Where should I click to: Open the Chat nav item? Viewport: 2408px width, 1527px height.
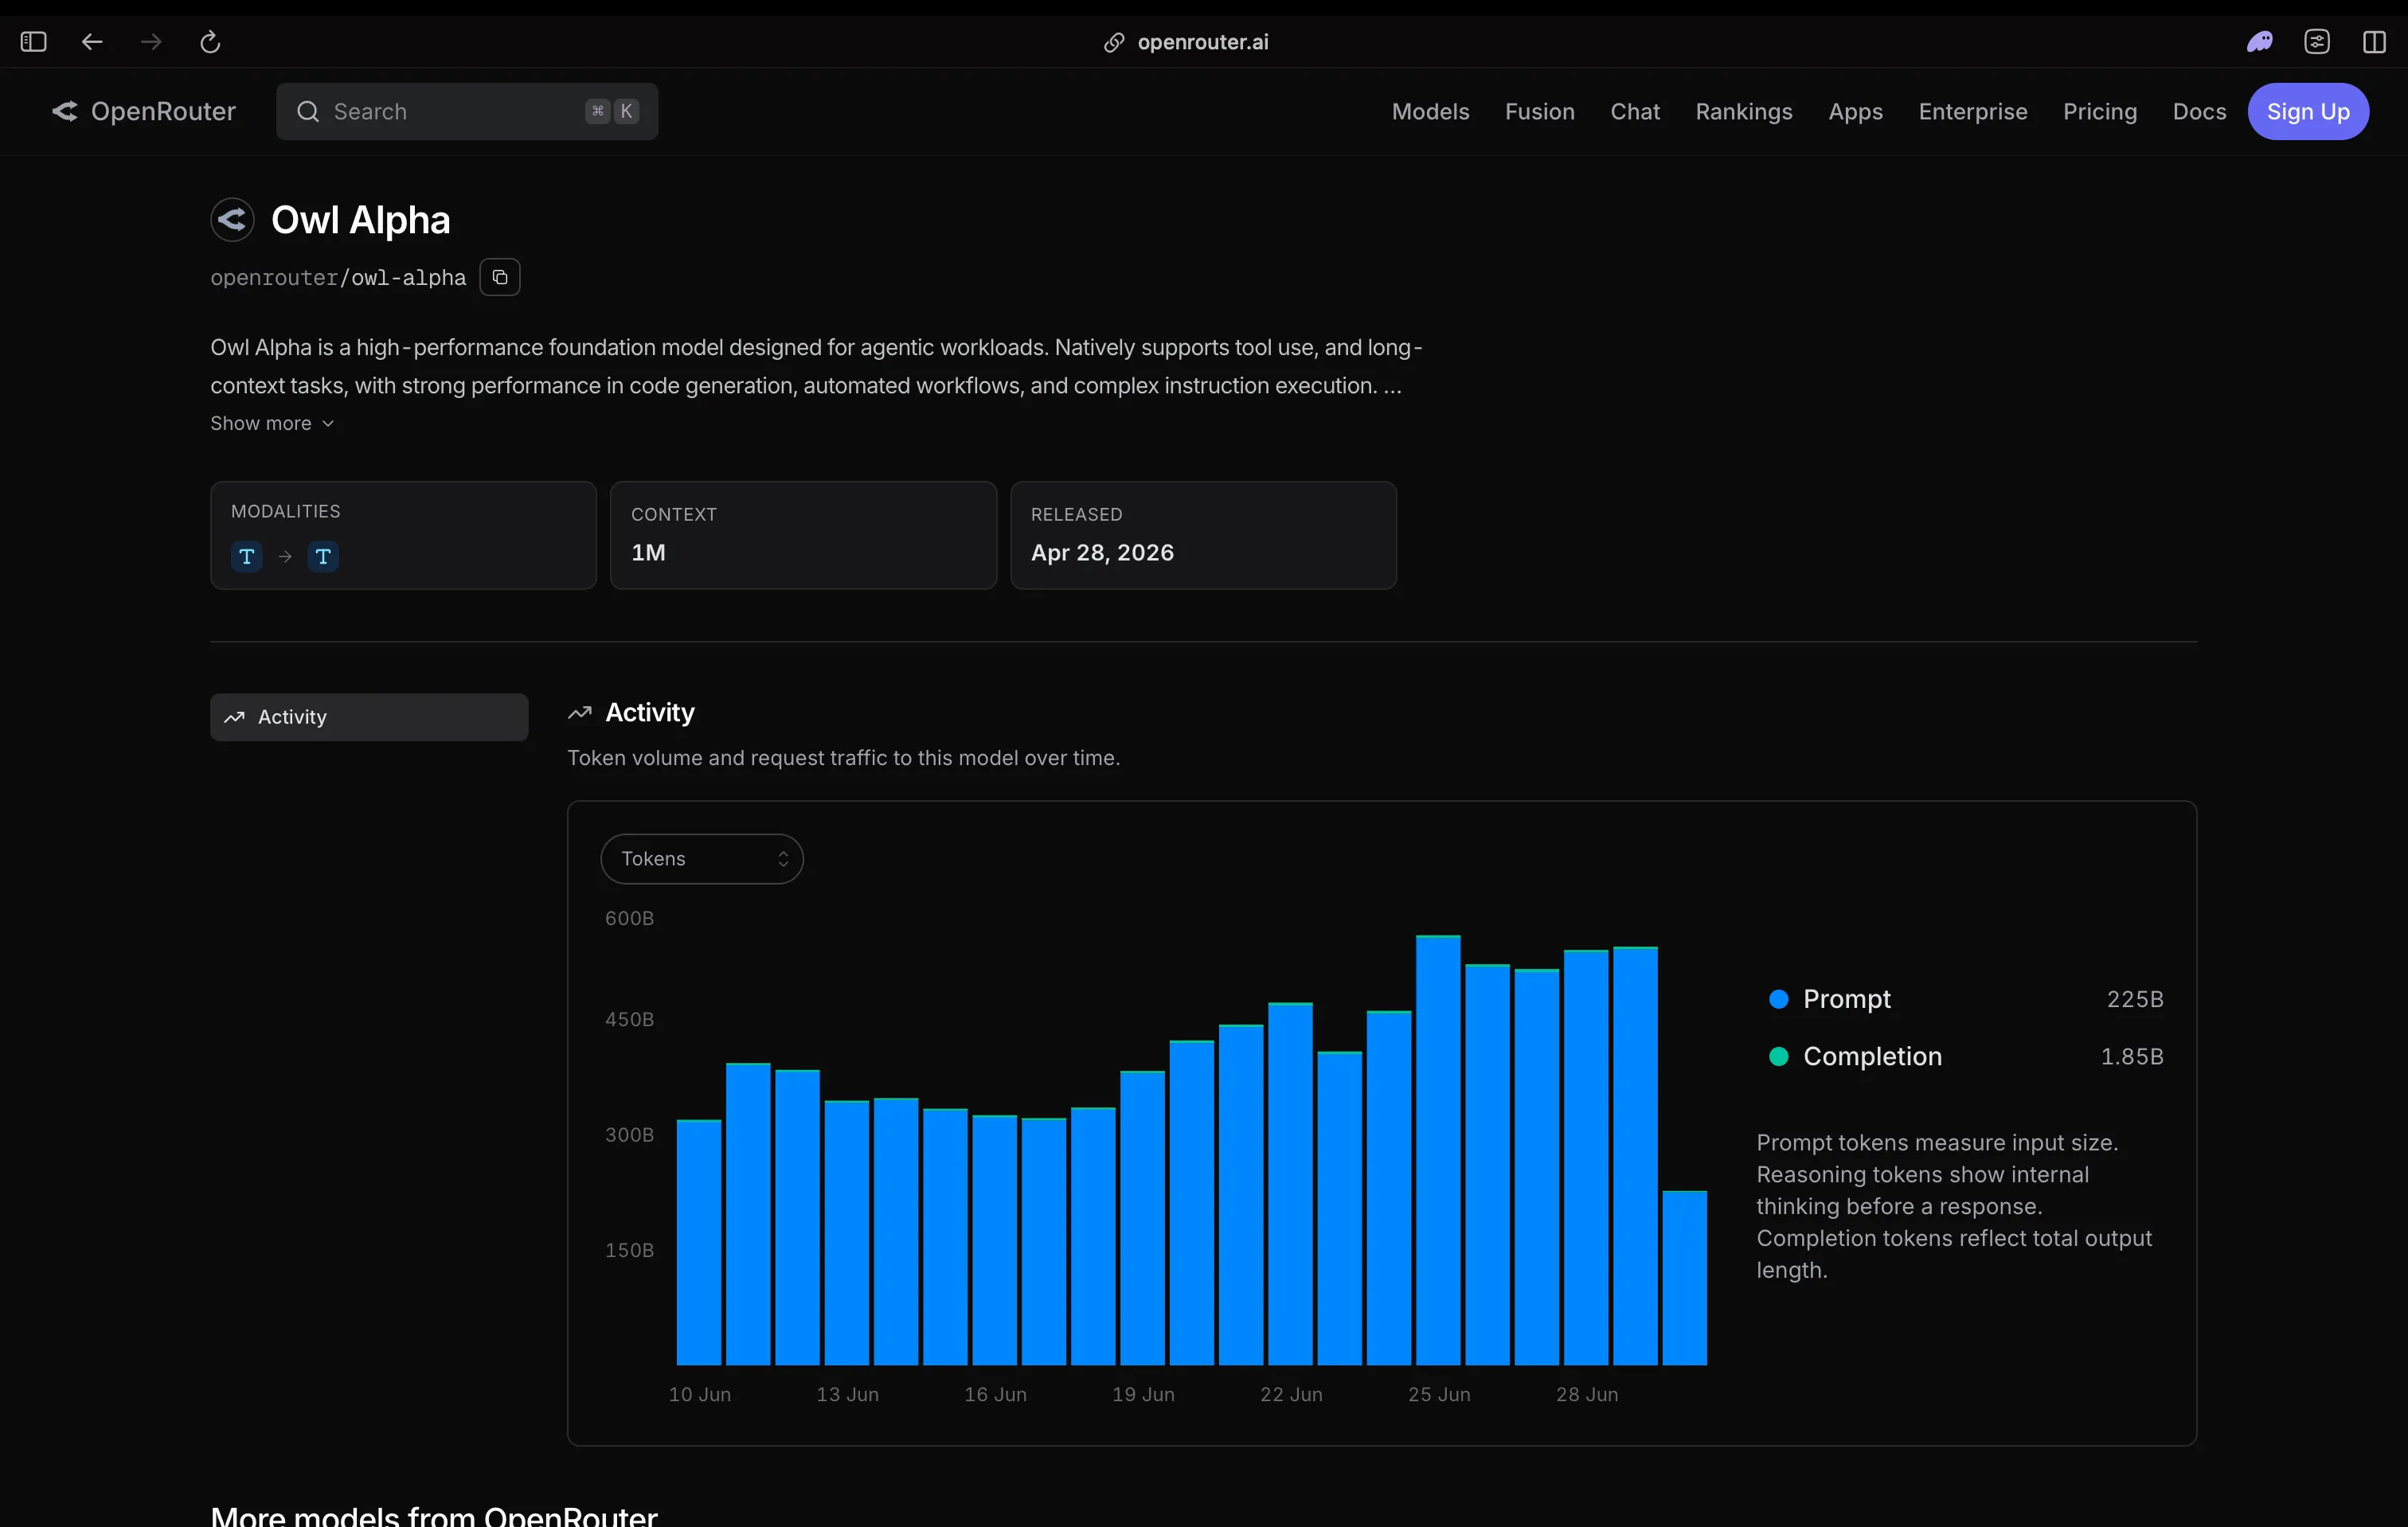coord(1635,111)
